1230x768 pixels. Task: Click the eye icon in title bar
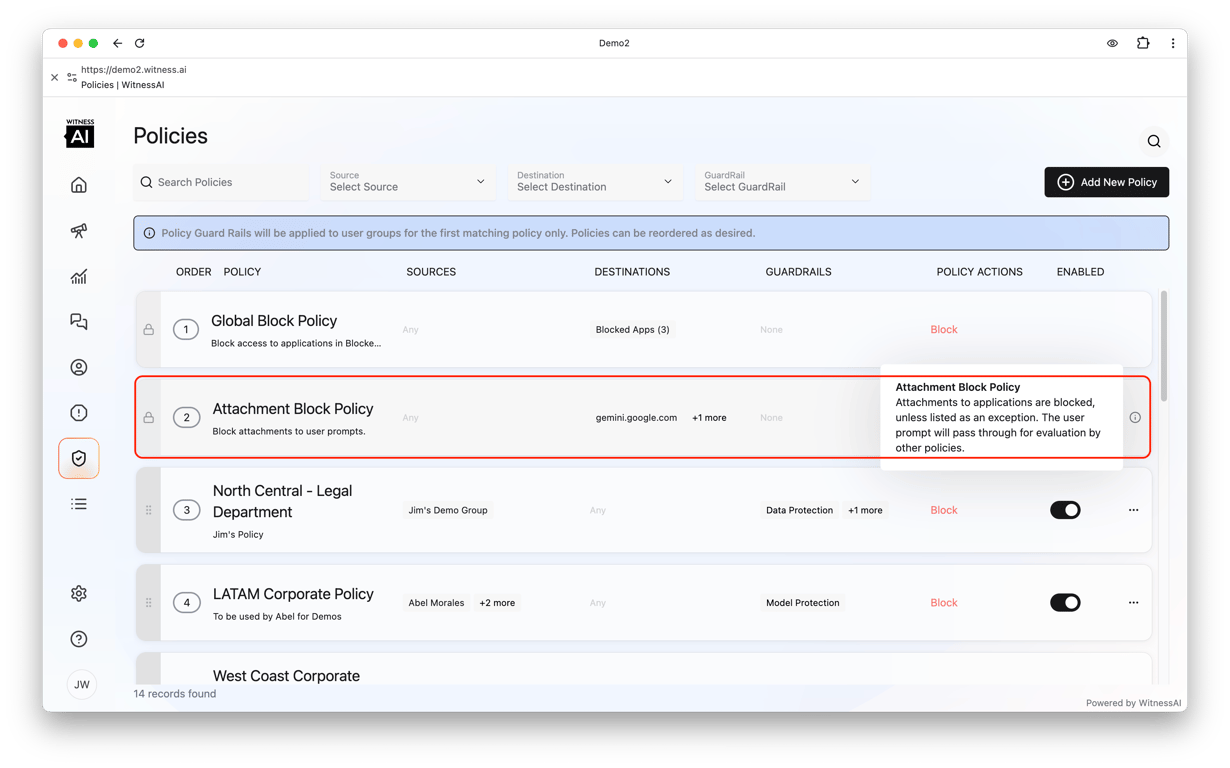click(x=1112, y=43)
